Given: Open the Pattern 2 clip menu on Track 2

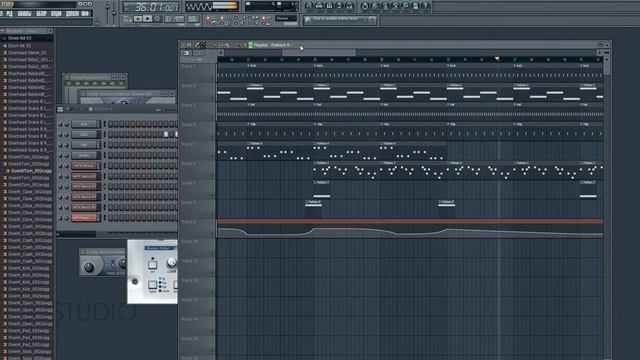Looking at the screenshot, I should tap(248, 85).
